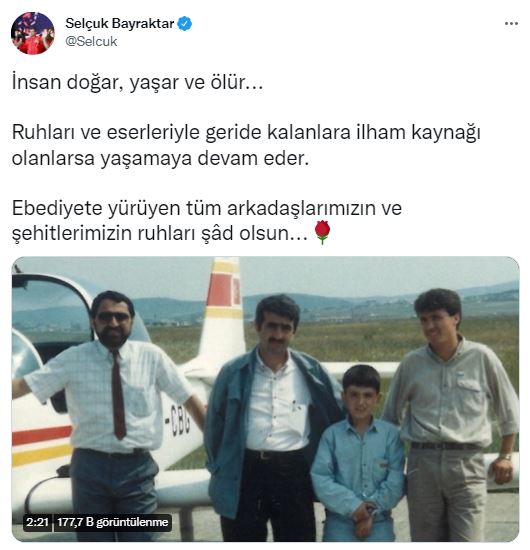The height and width of the screenshot is (550, 530).
Task: Open the @Selcuk handle link
Action: [91, 41]
